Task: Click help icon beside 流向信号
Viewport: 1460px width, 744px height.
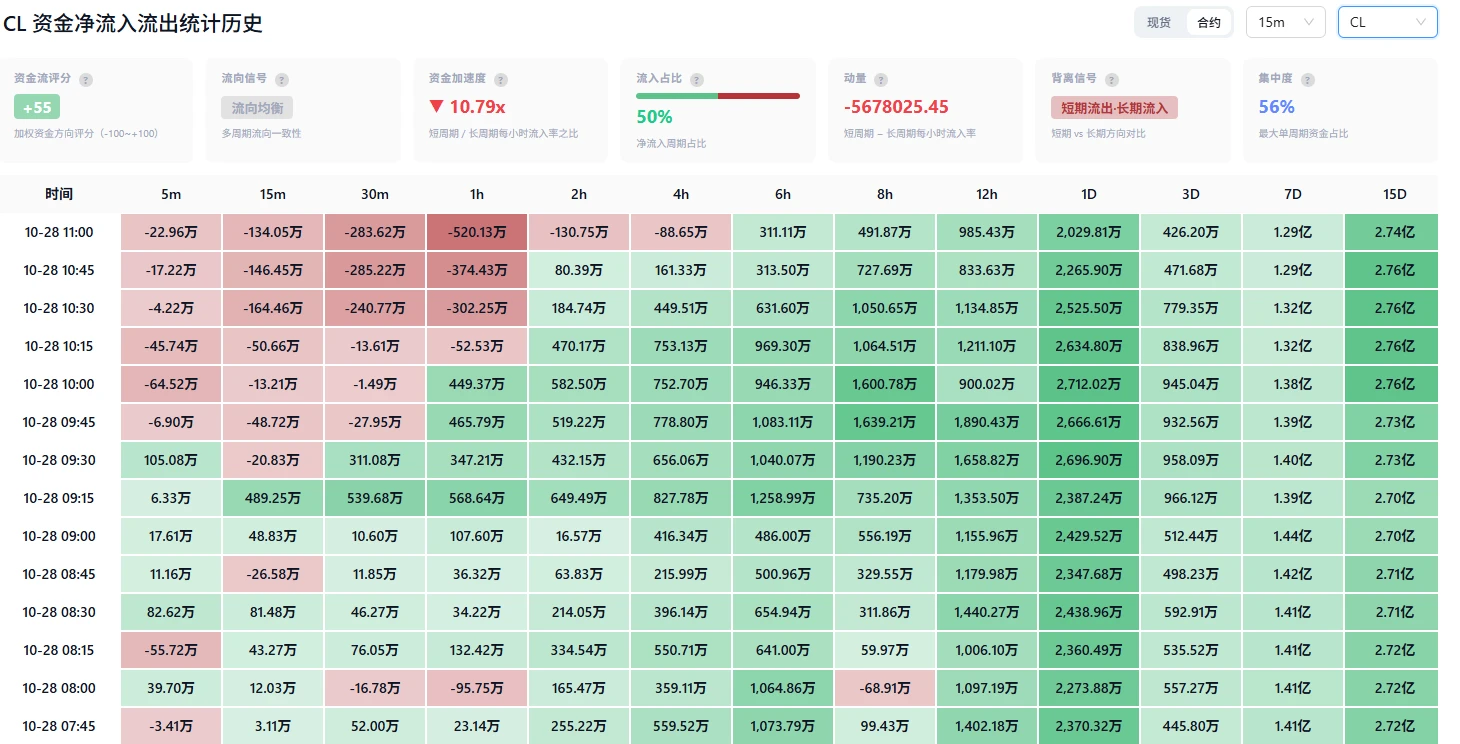Action: point(282,79)
